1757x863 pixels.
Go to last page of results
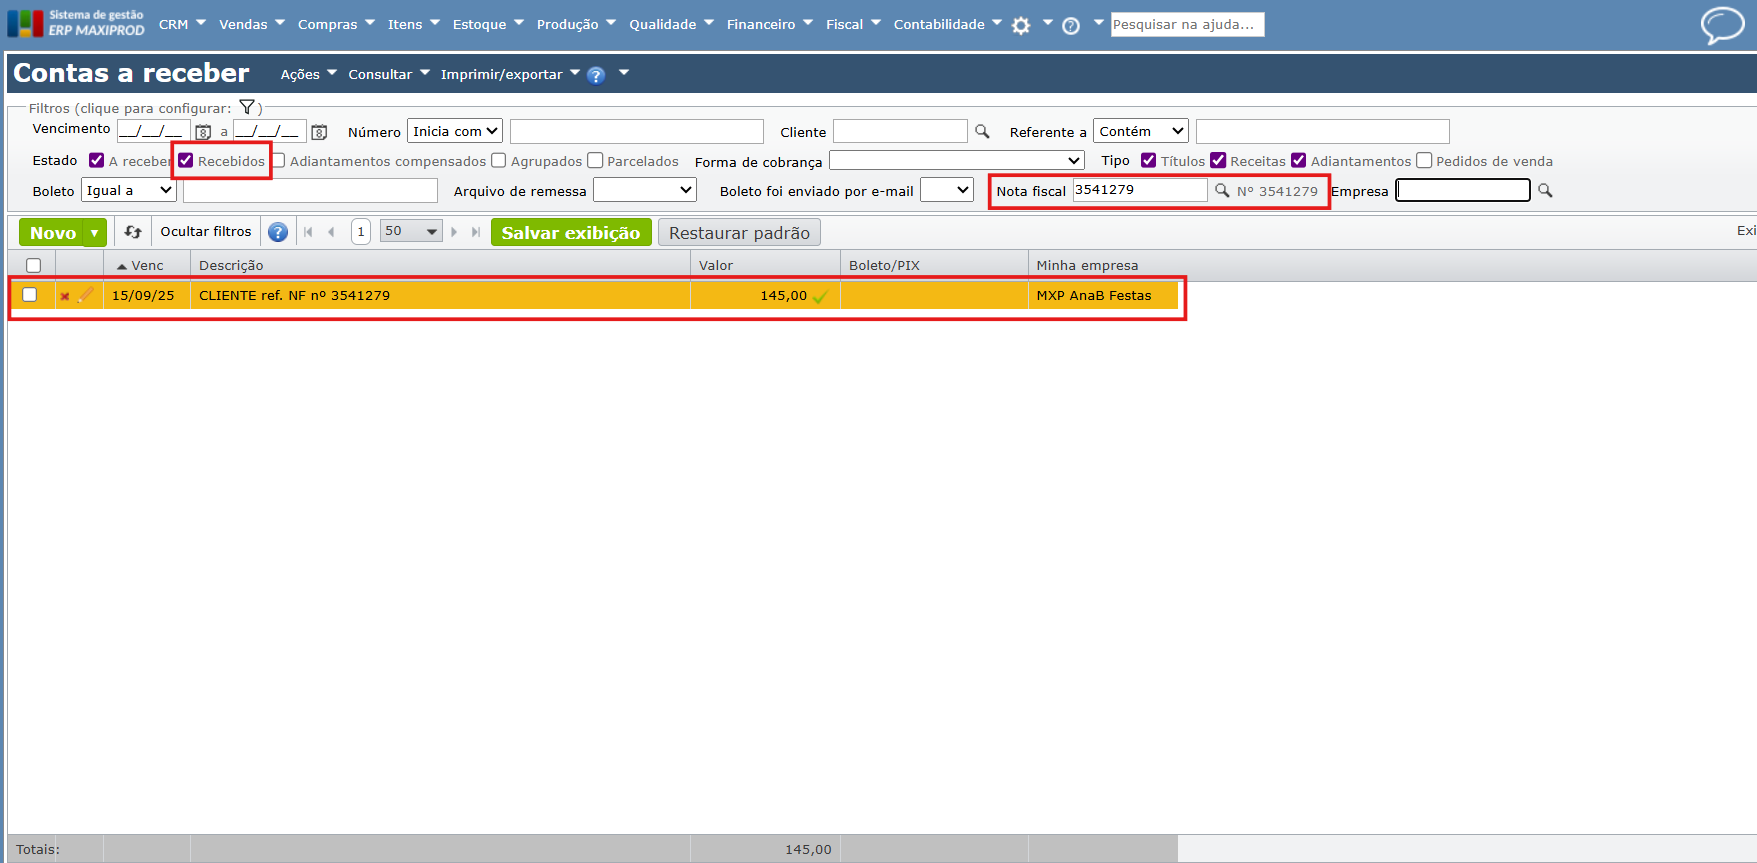point(476,232)
